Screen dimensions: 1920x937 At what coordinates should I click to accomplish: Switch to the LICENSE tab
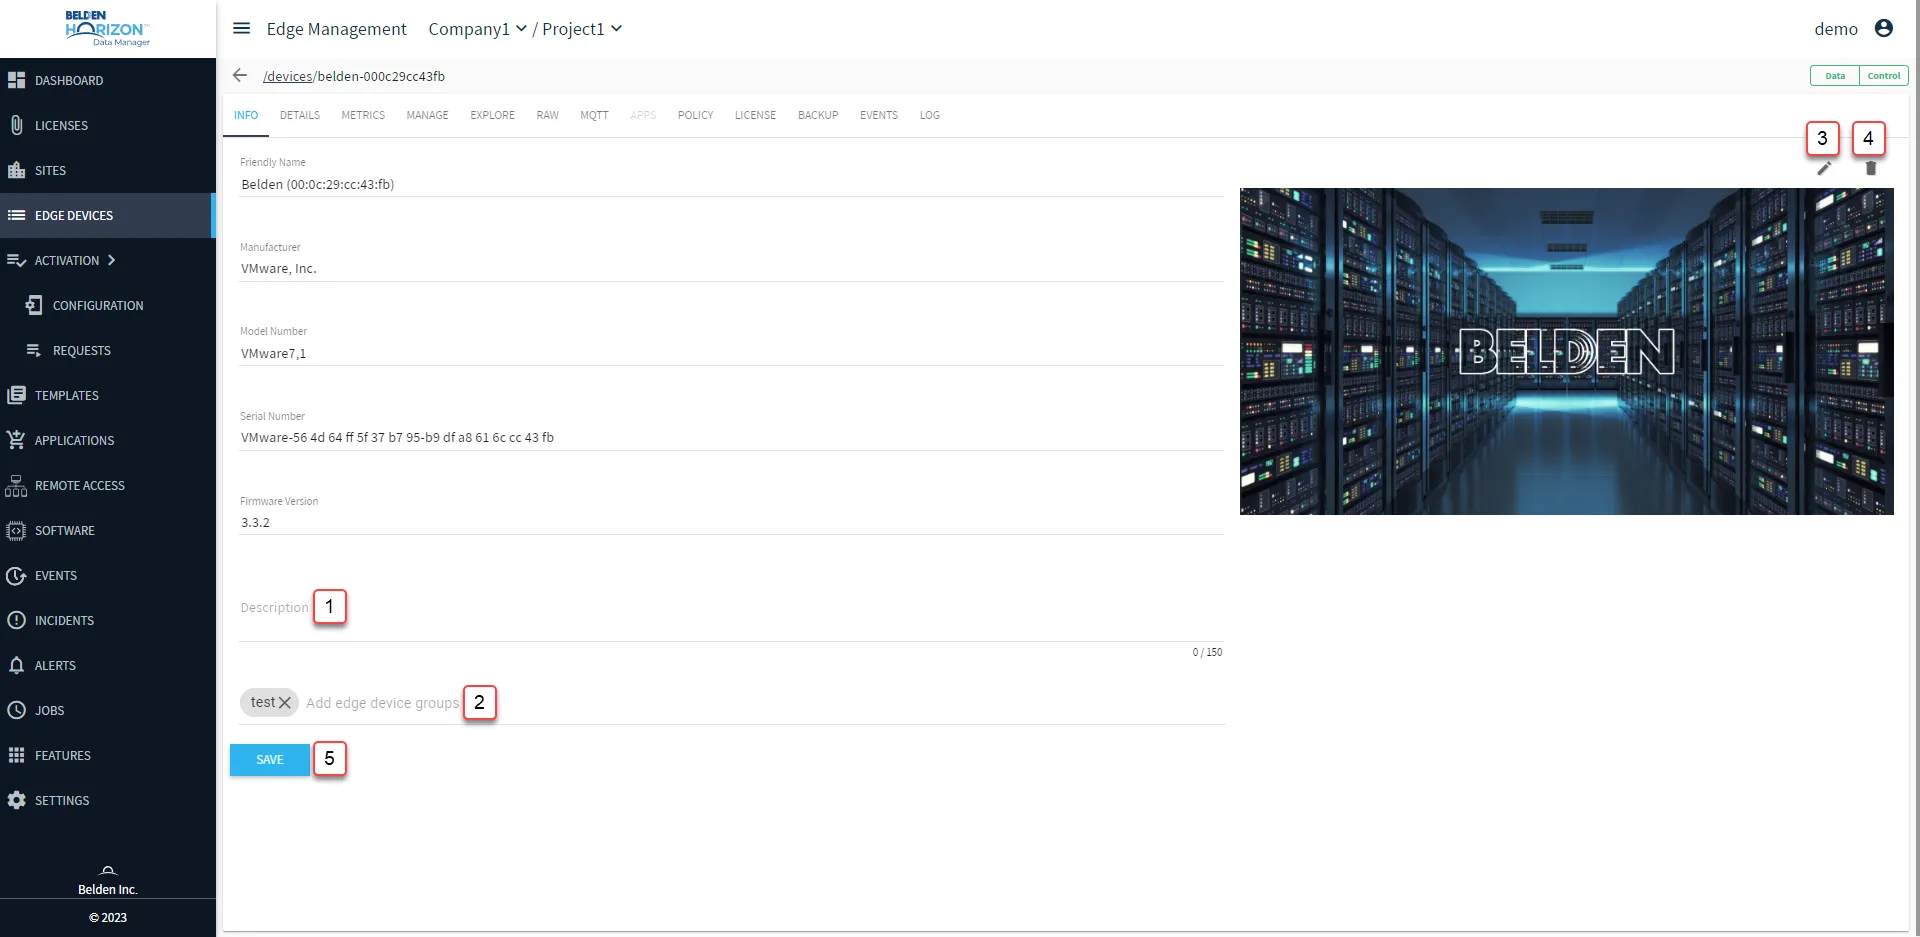(x=755, y=115)
